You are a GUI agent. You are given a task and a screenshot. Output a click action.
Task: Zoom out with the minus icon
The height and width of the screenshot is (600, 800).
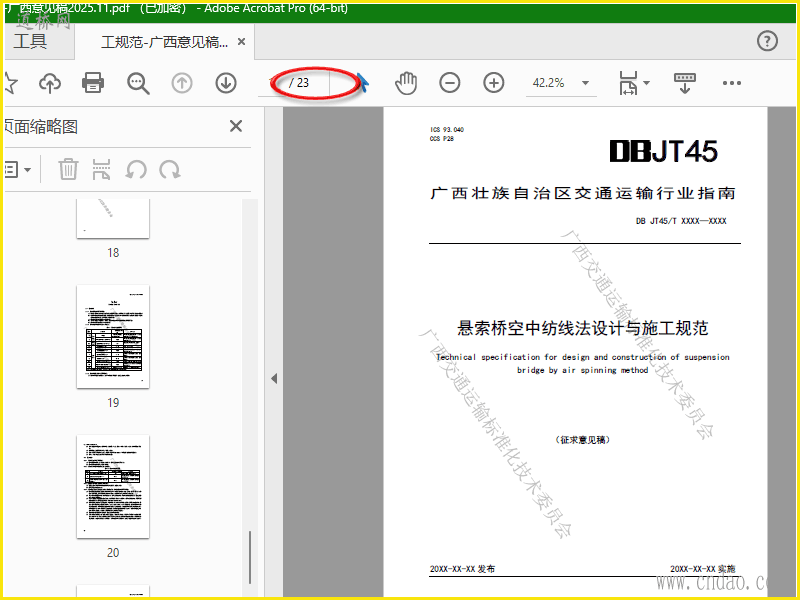point(449,83)
